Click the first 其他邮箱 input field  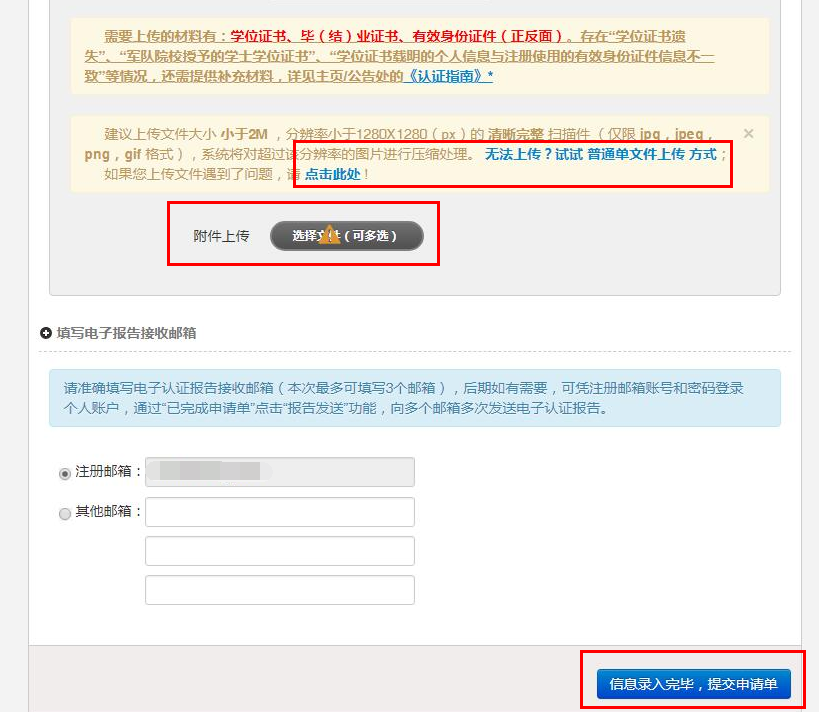click(280, 512)
